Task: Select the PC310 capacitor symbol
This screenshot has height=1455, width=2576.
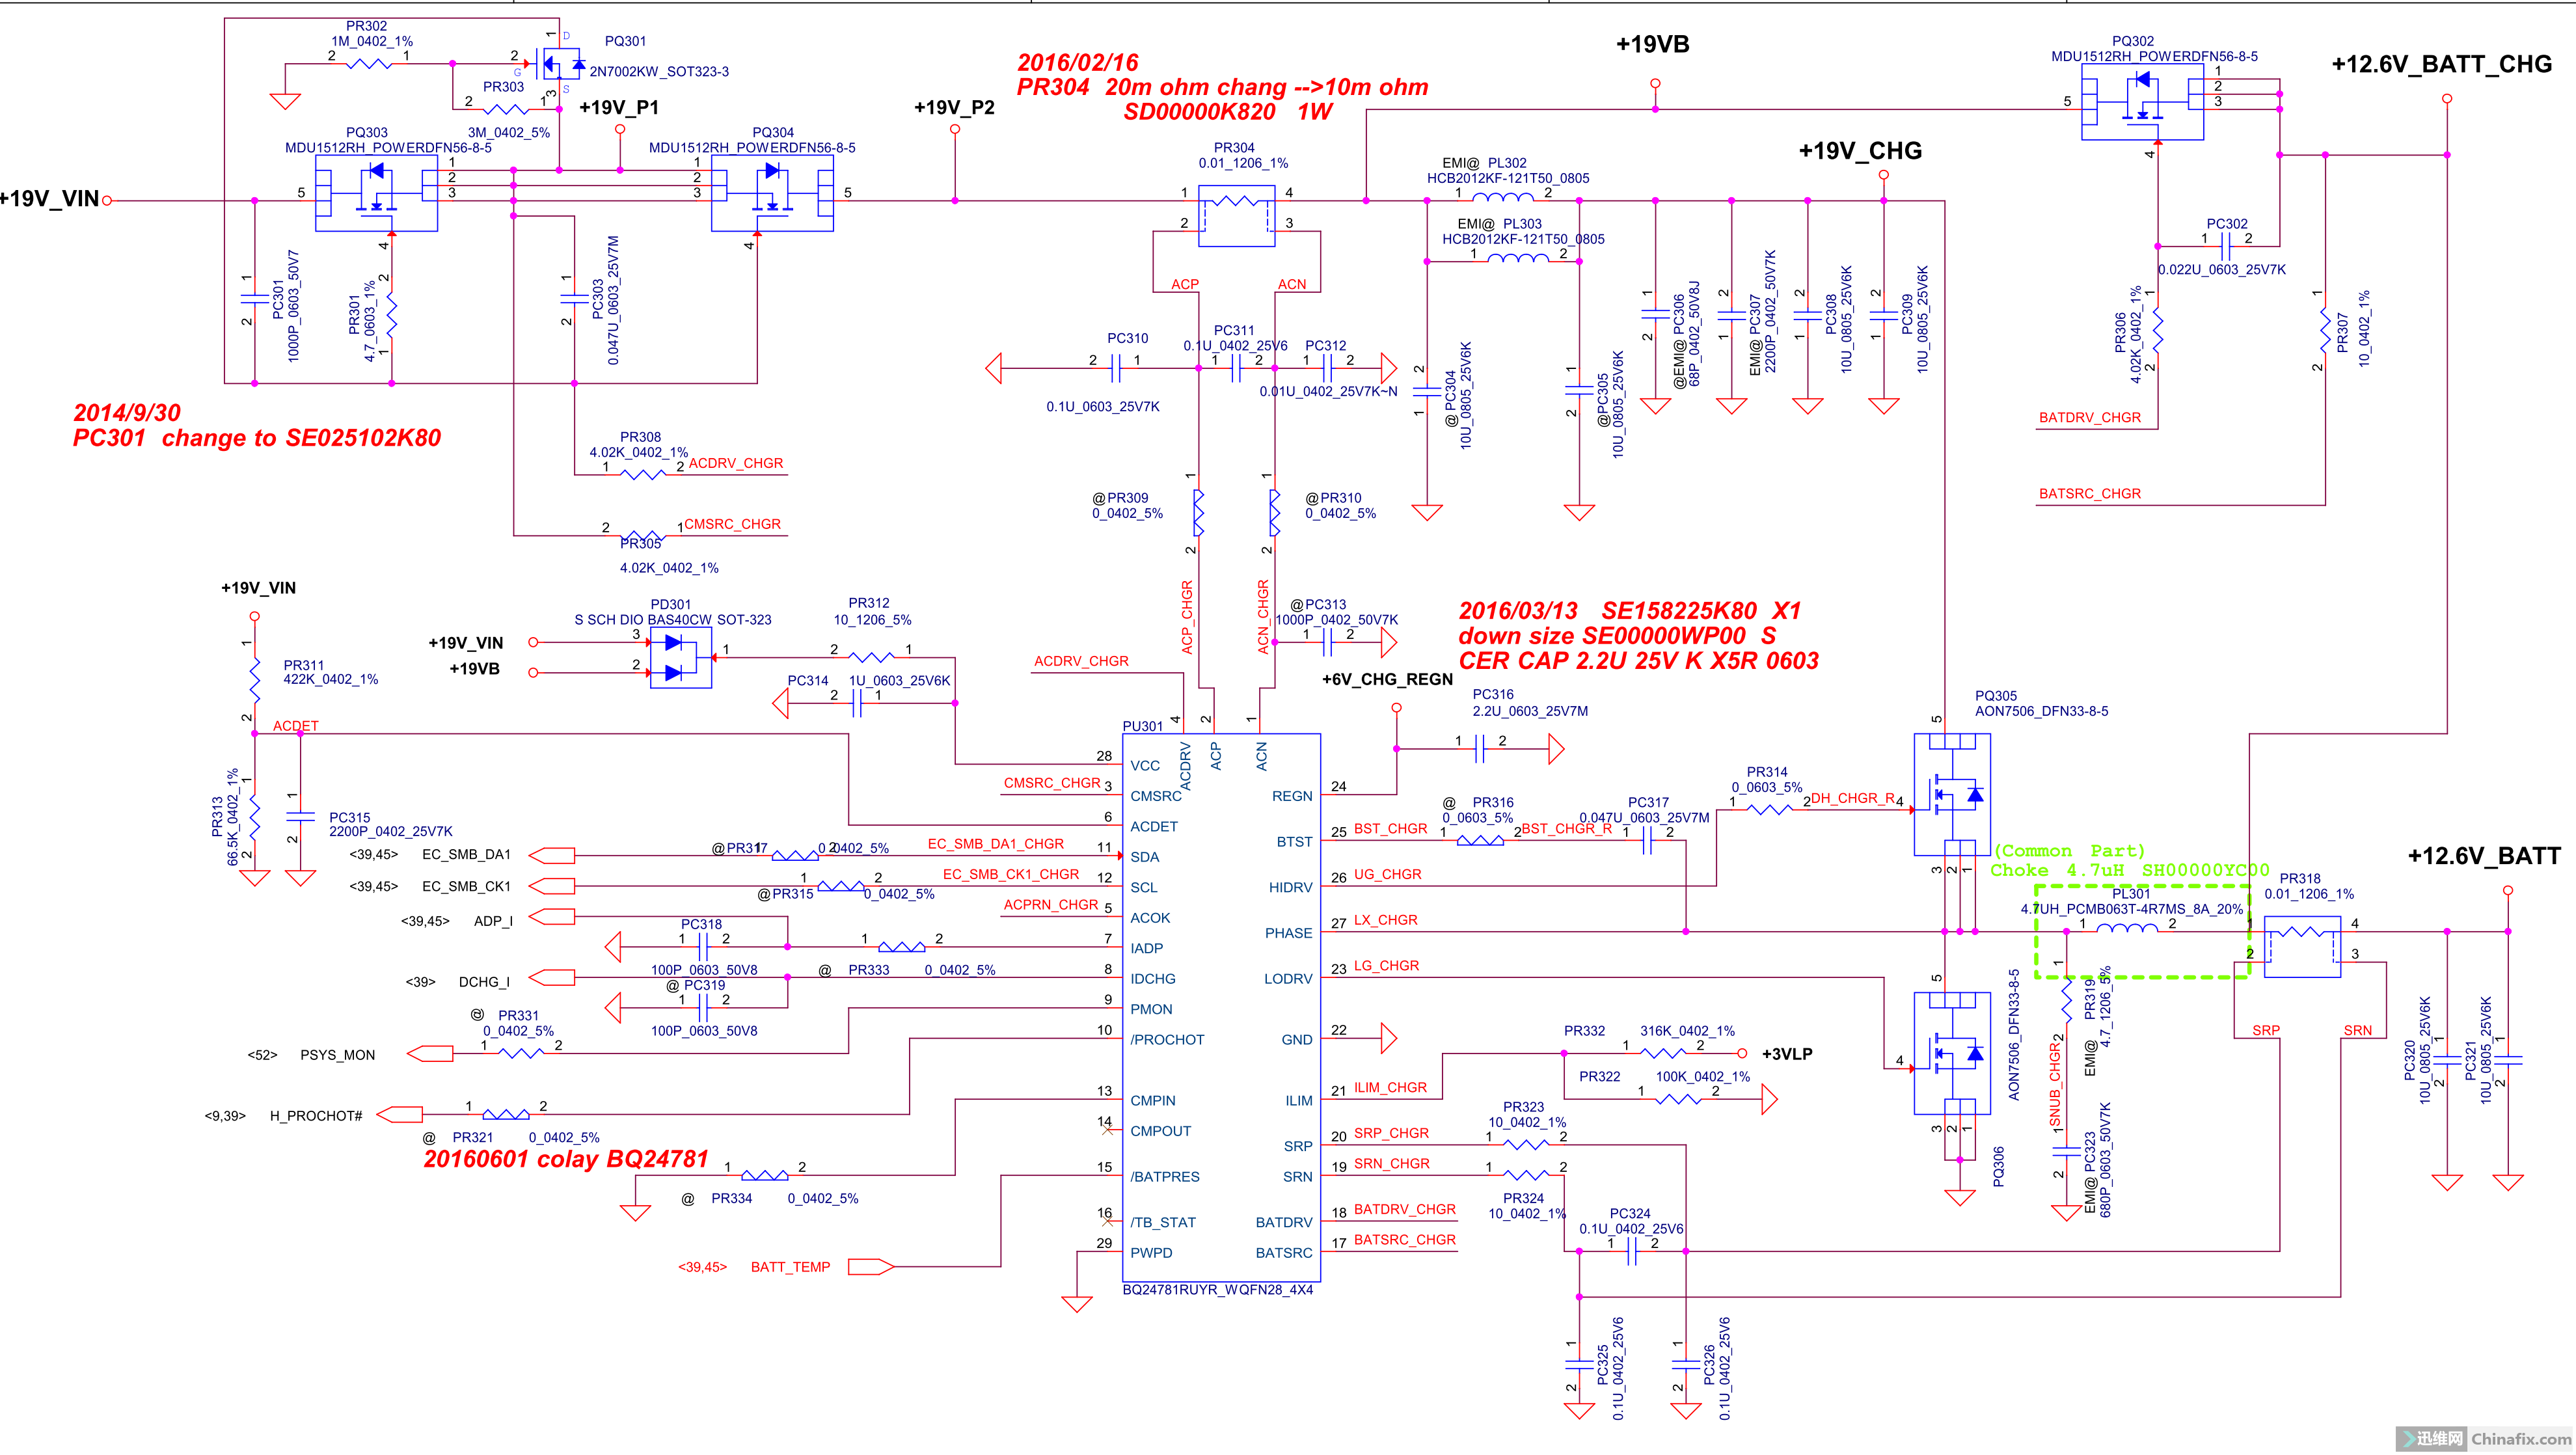Action: coord(1116,368)
